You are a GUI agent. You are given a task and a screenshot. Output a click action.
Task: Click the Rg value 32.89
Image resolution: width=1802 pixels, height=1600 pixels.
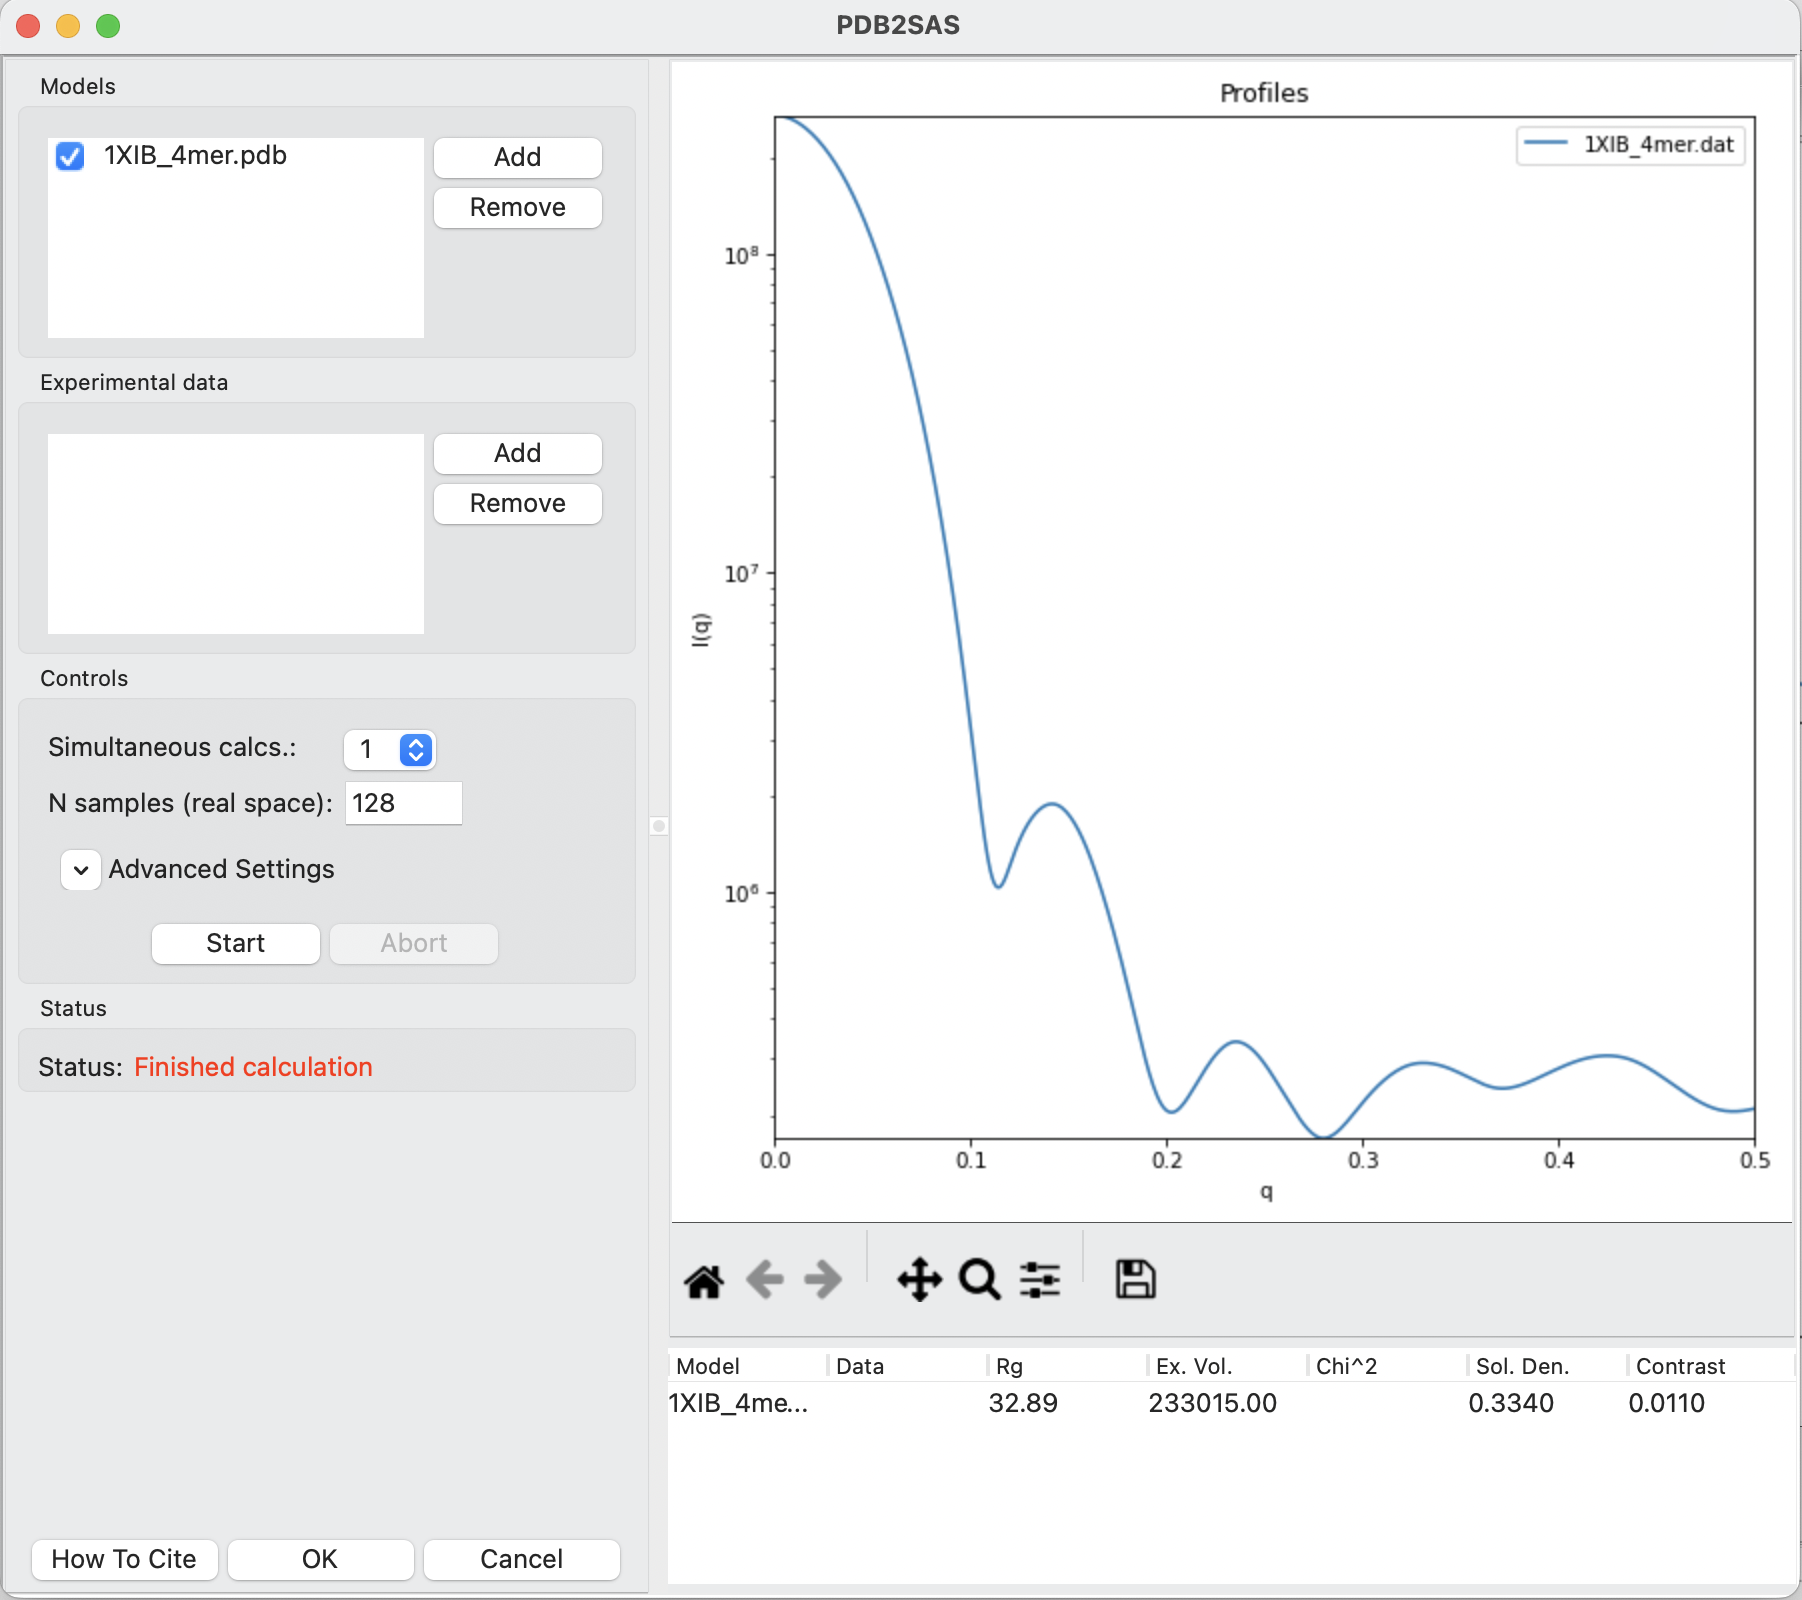(x=1023, y=1403)
